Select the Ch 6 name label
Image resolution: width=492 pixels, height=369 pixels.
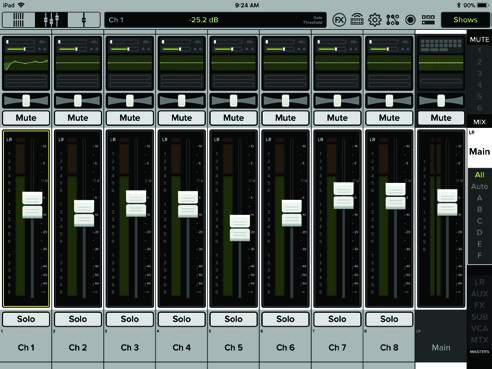coord(285,348)
